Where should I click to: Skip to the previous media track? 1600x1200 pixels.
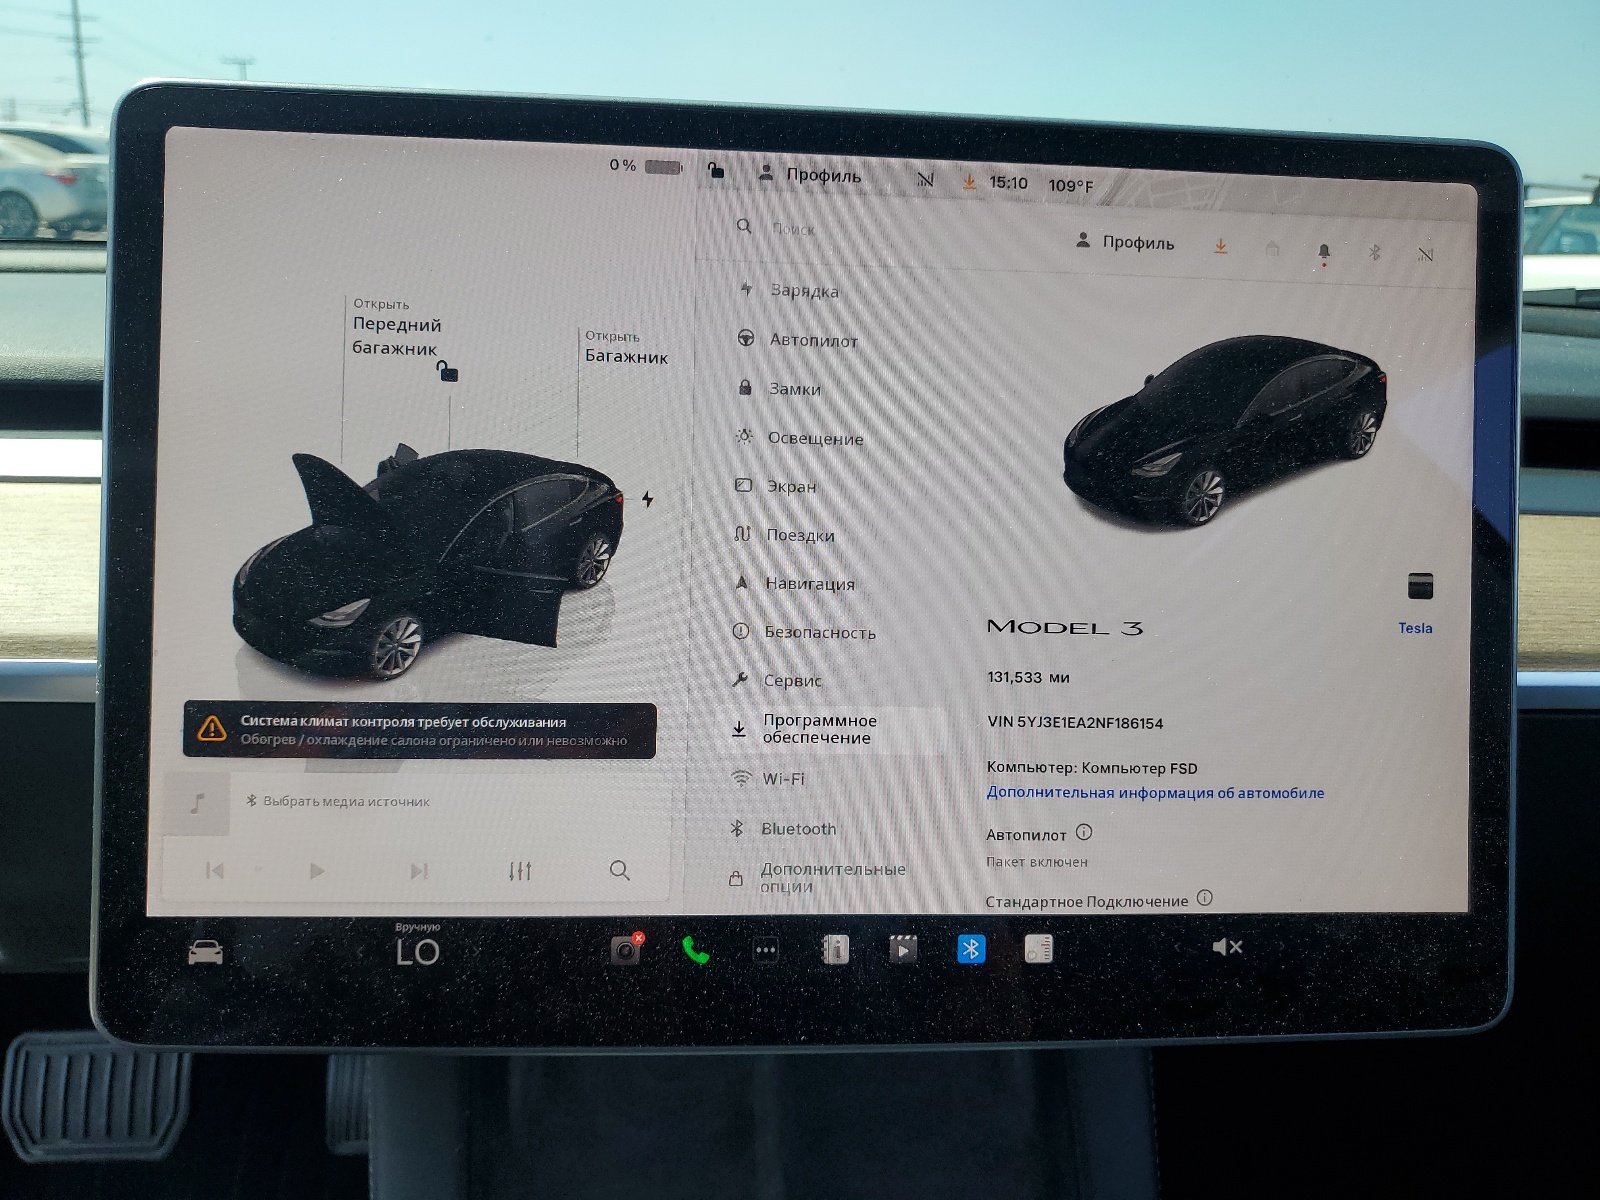coord(215,870)
